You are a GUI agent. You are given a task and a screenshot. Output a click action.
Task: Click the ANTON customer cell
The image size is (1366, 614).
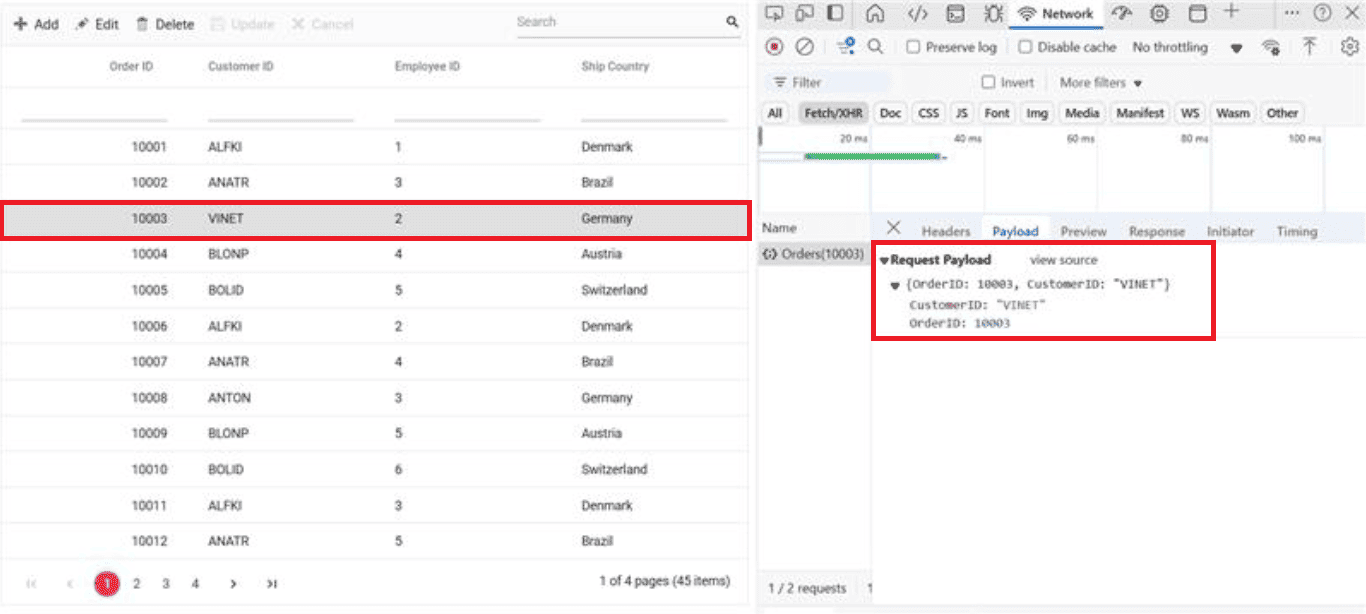coord(229,398)
